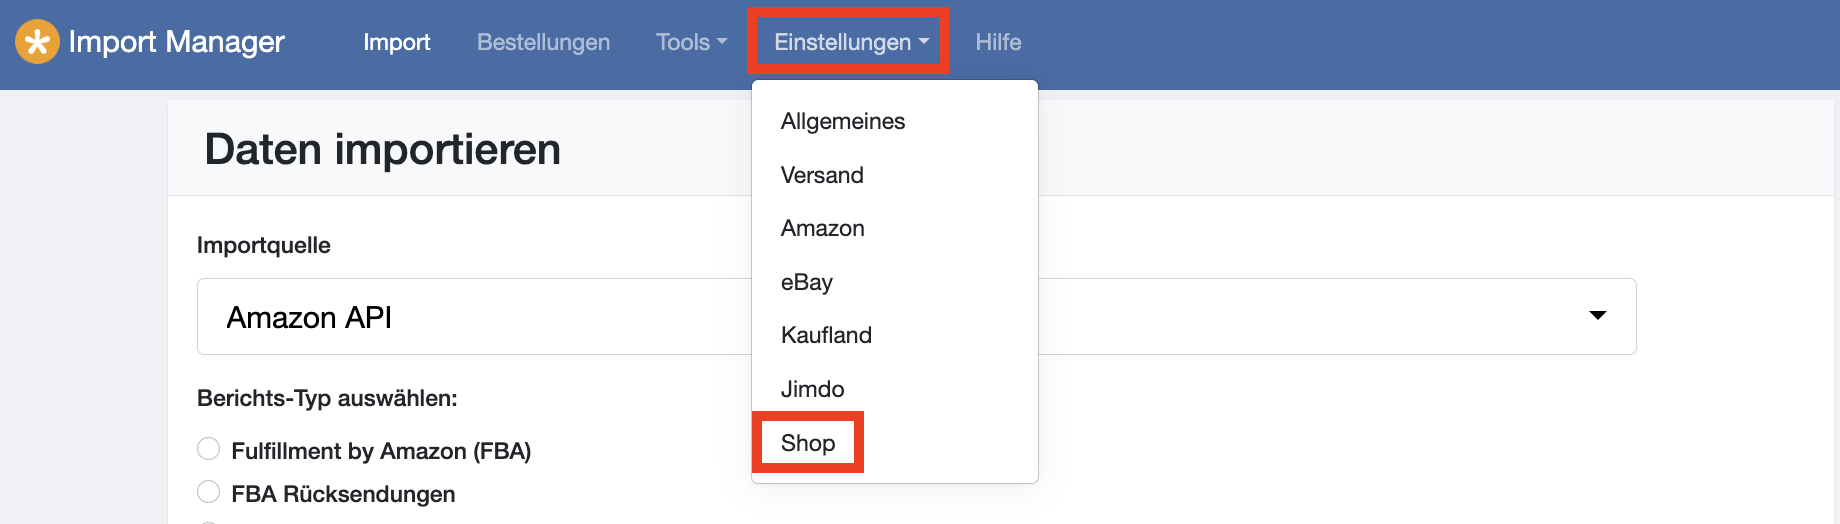1840x524 pixels.
Task: Click the orange asterisk Import Manager logo
Action: coord(37,42)
